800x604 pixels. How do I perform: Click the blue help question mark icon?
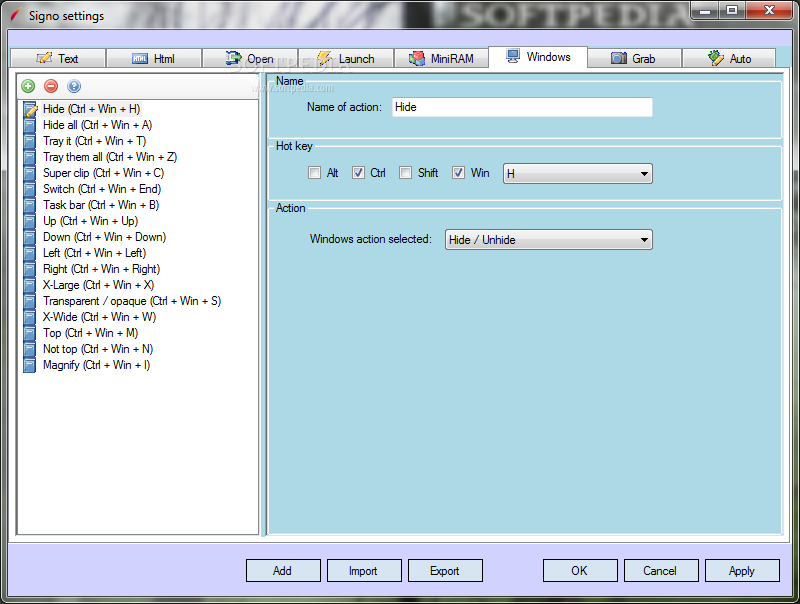(74, 86)
